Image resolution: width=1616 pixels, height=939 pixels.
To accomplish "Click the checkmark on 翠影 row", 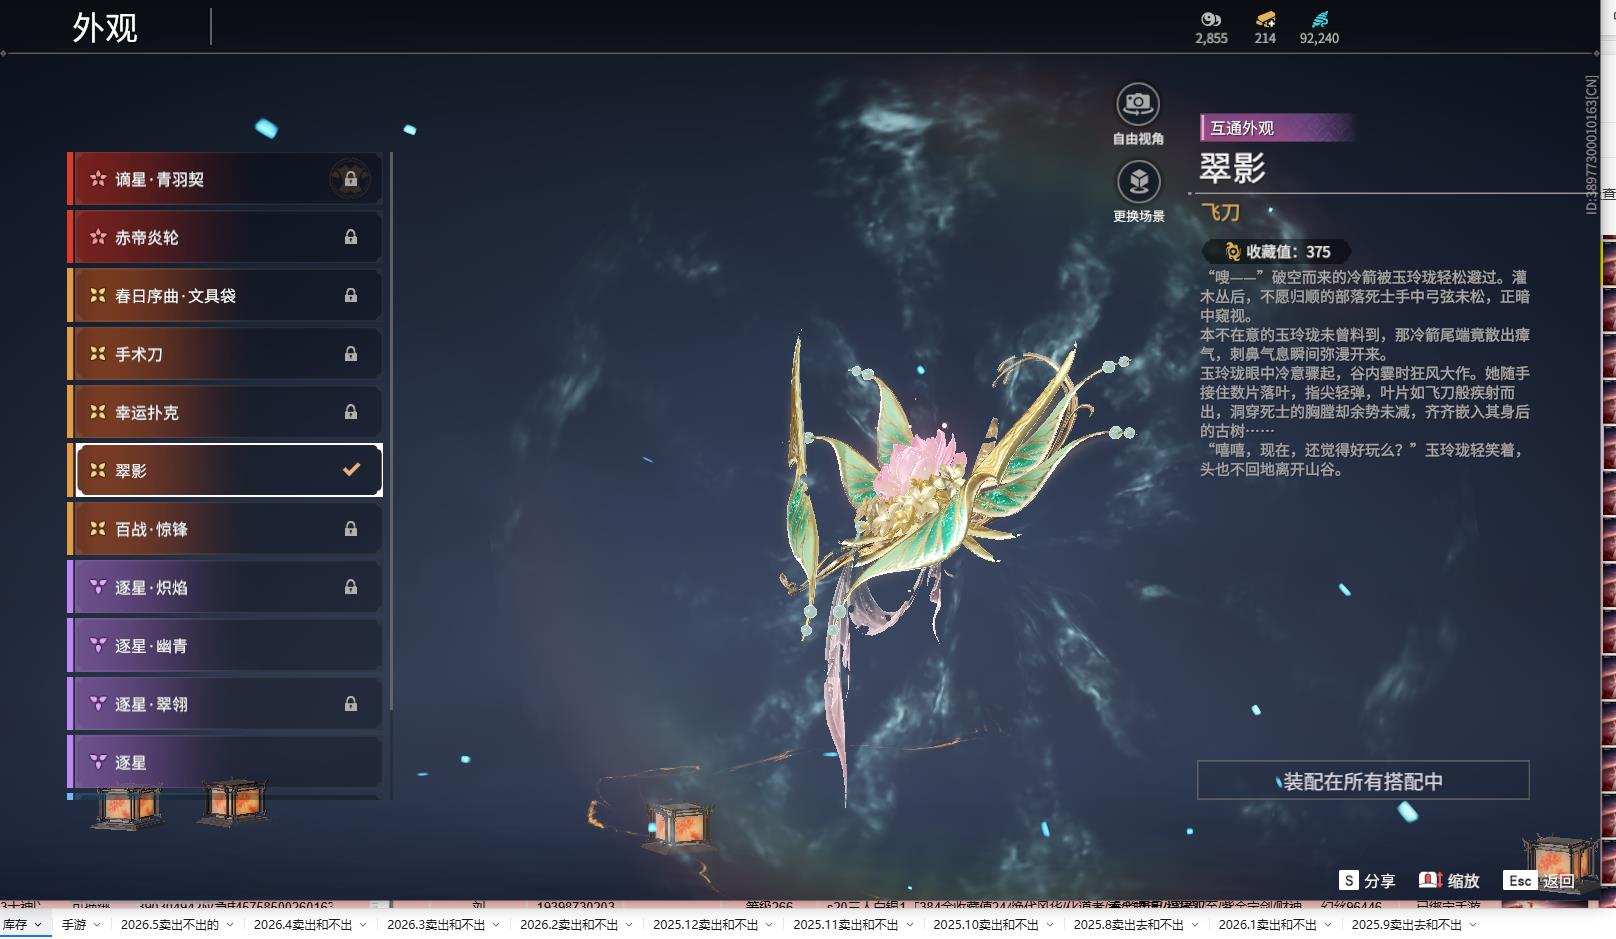I will (x=351, y=469).
